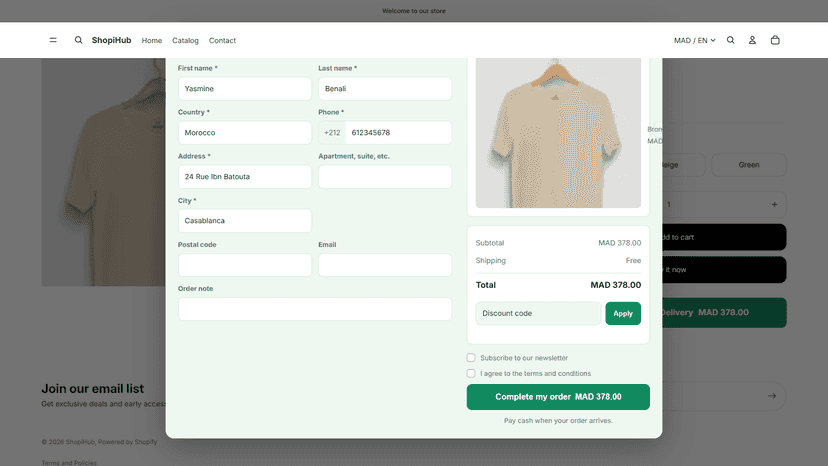Image resolution: width=828 pixels, height=466 pixels.
Task: Click the Discount code field
Action: (x=538, y=313)
